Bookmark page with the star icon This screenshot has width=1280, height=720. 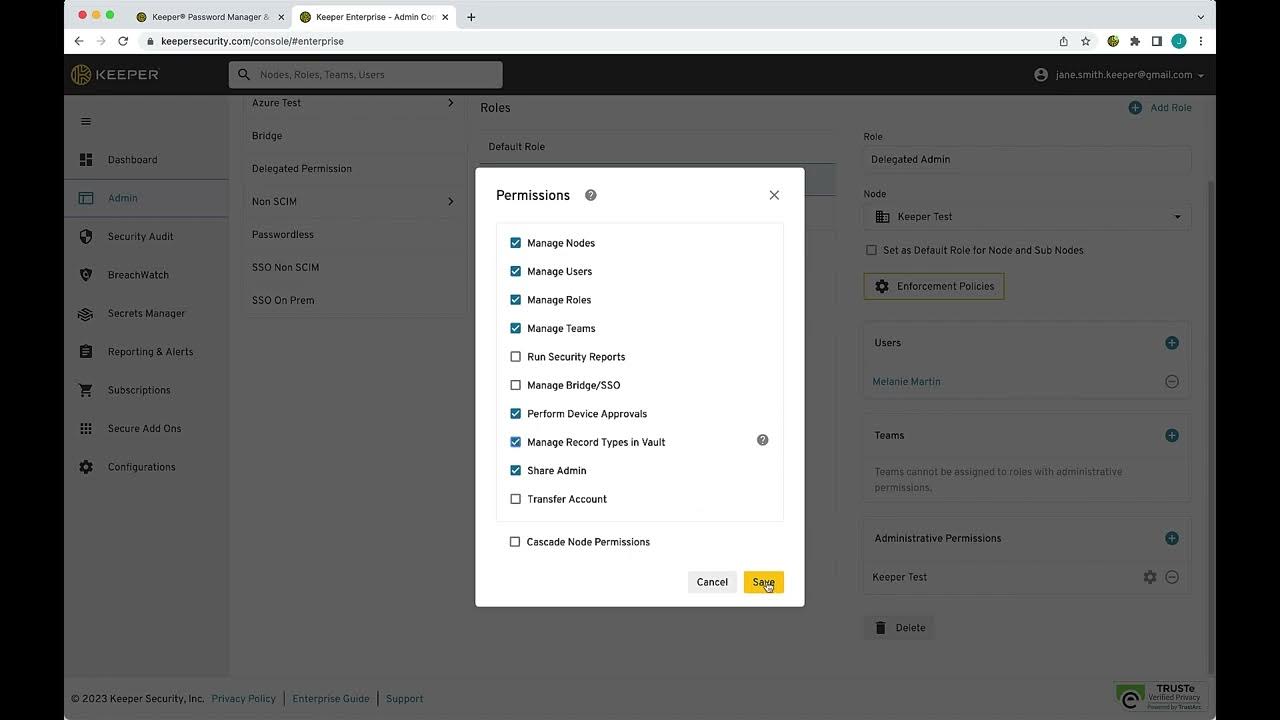pyautogui.click(x=1086, y=41)
